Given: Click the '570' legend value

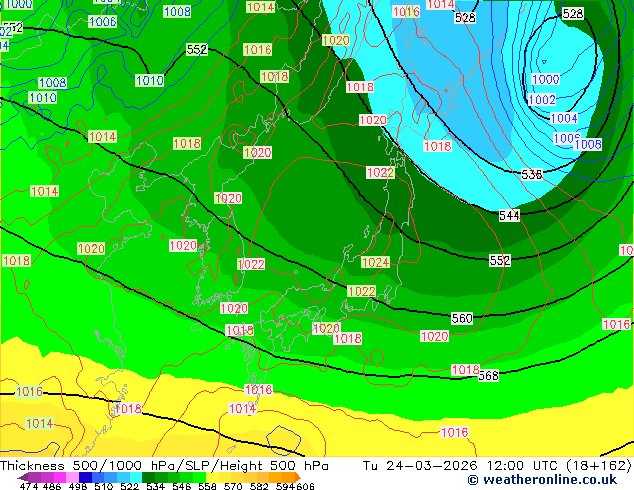Looking at the screenshot, I should click(233, 486).
